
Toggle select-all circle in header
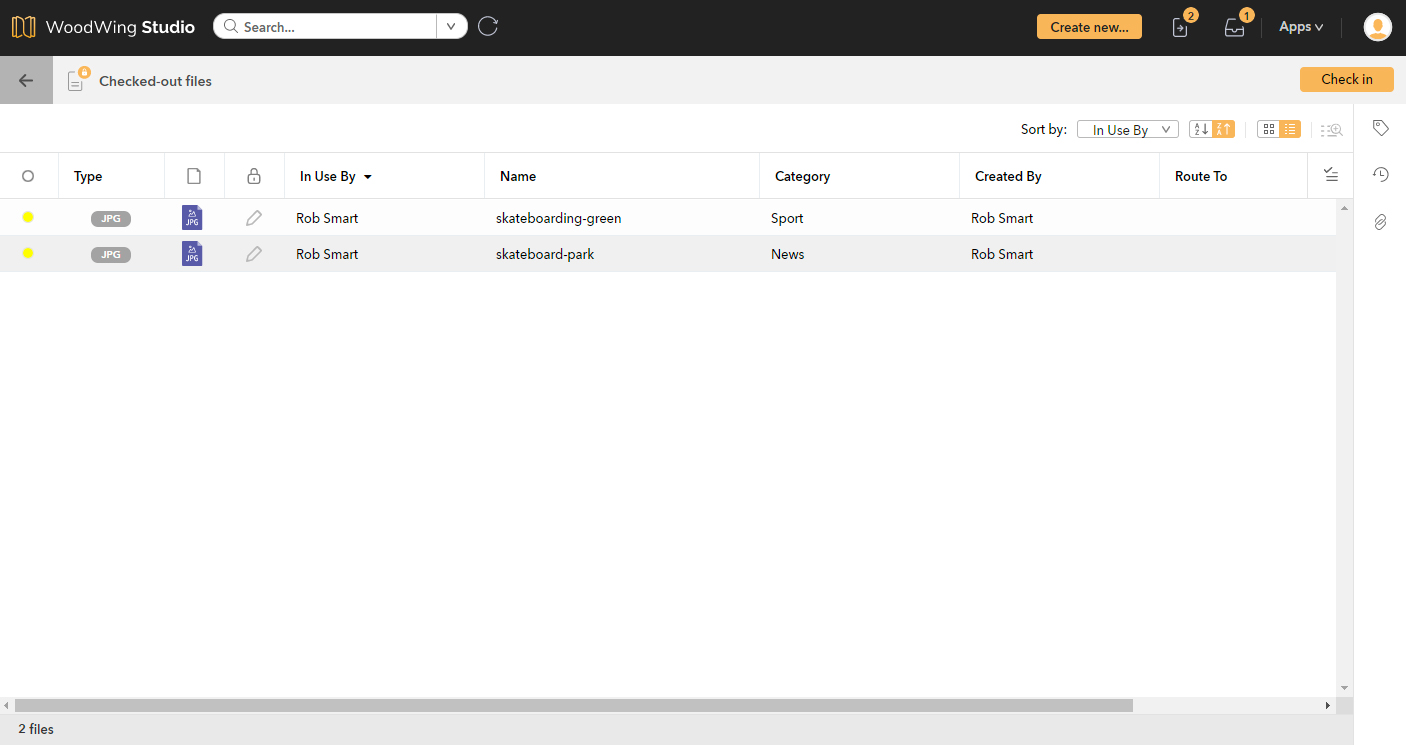[28, 176]
